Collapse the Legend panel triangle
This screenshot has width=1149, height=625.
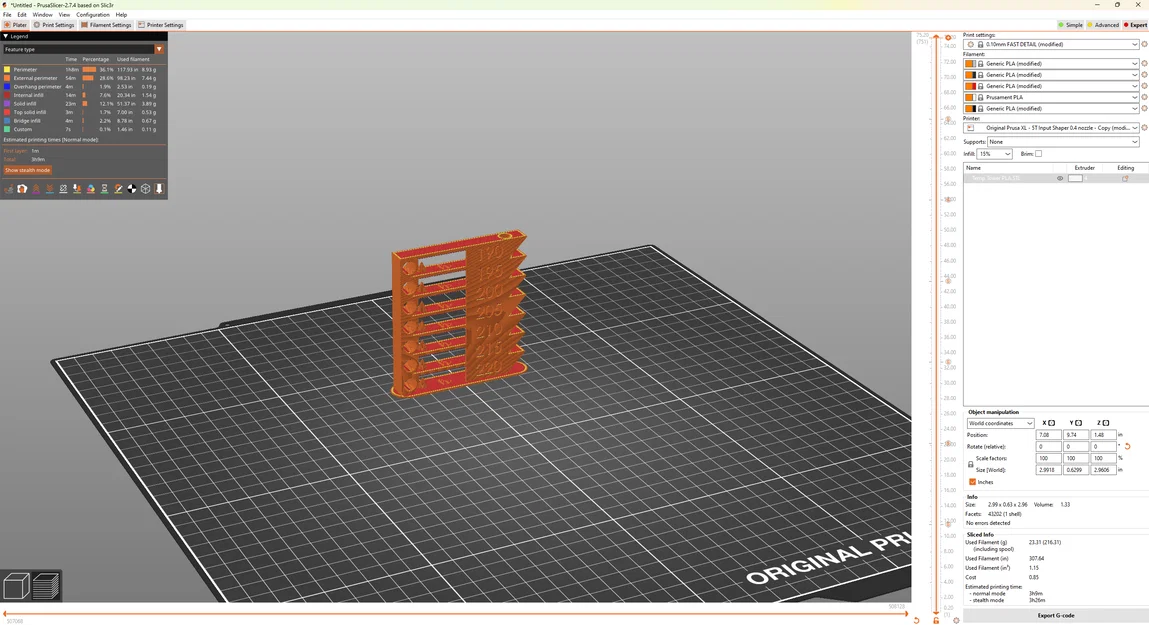[x=6, y=36]
